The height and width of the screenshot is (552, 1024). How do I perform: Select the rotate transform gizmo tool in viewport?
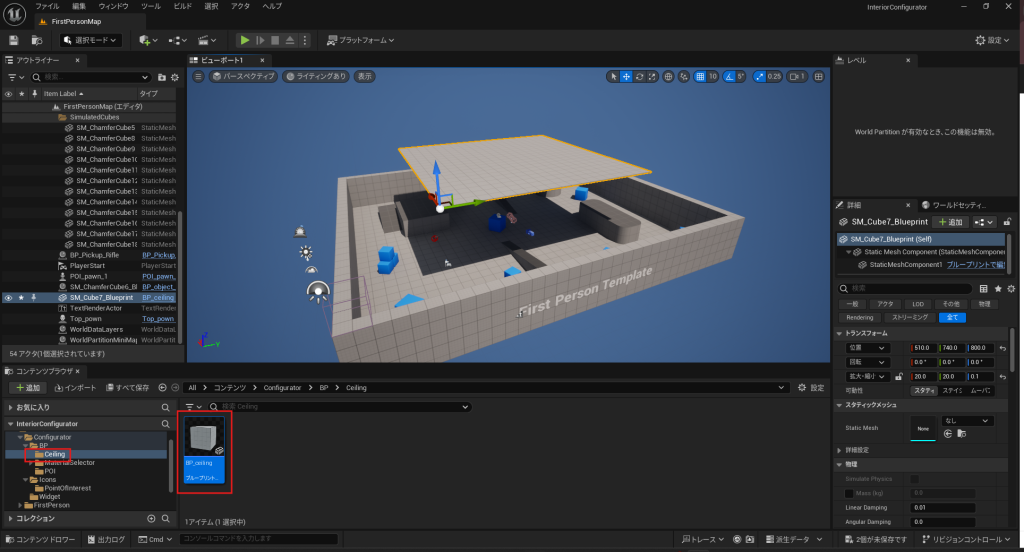pos(639,76)
